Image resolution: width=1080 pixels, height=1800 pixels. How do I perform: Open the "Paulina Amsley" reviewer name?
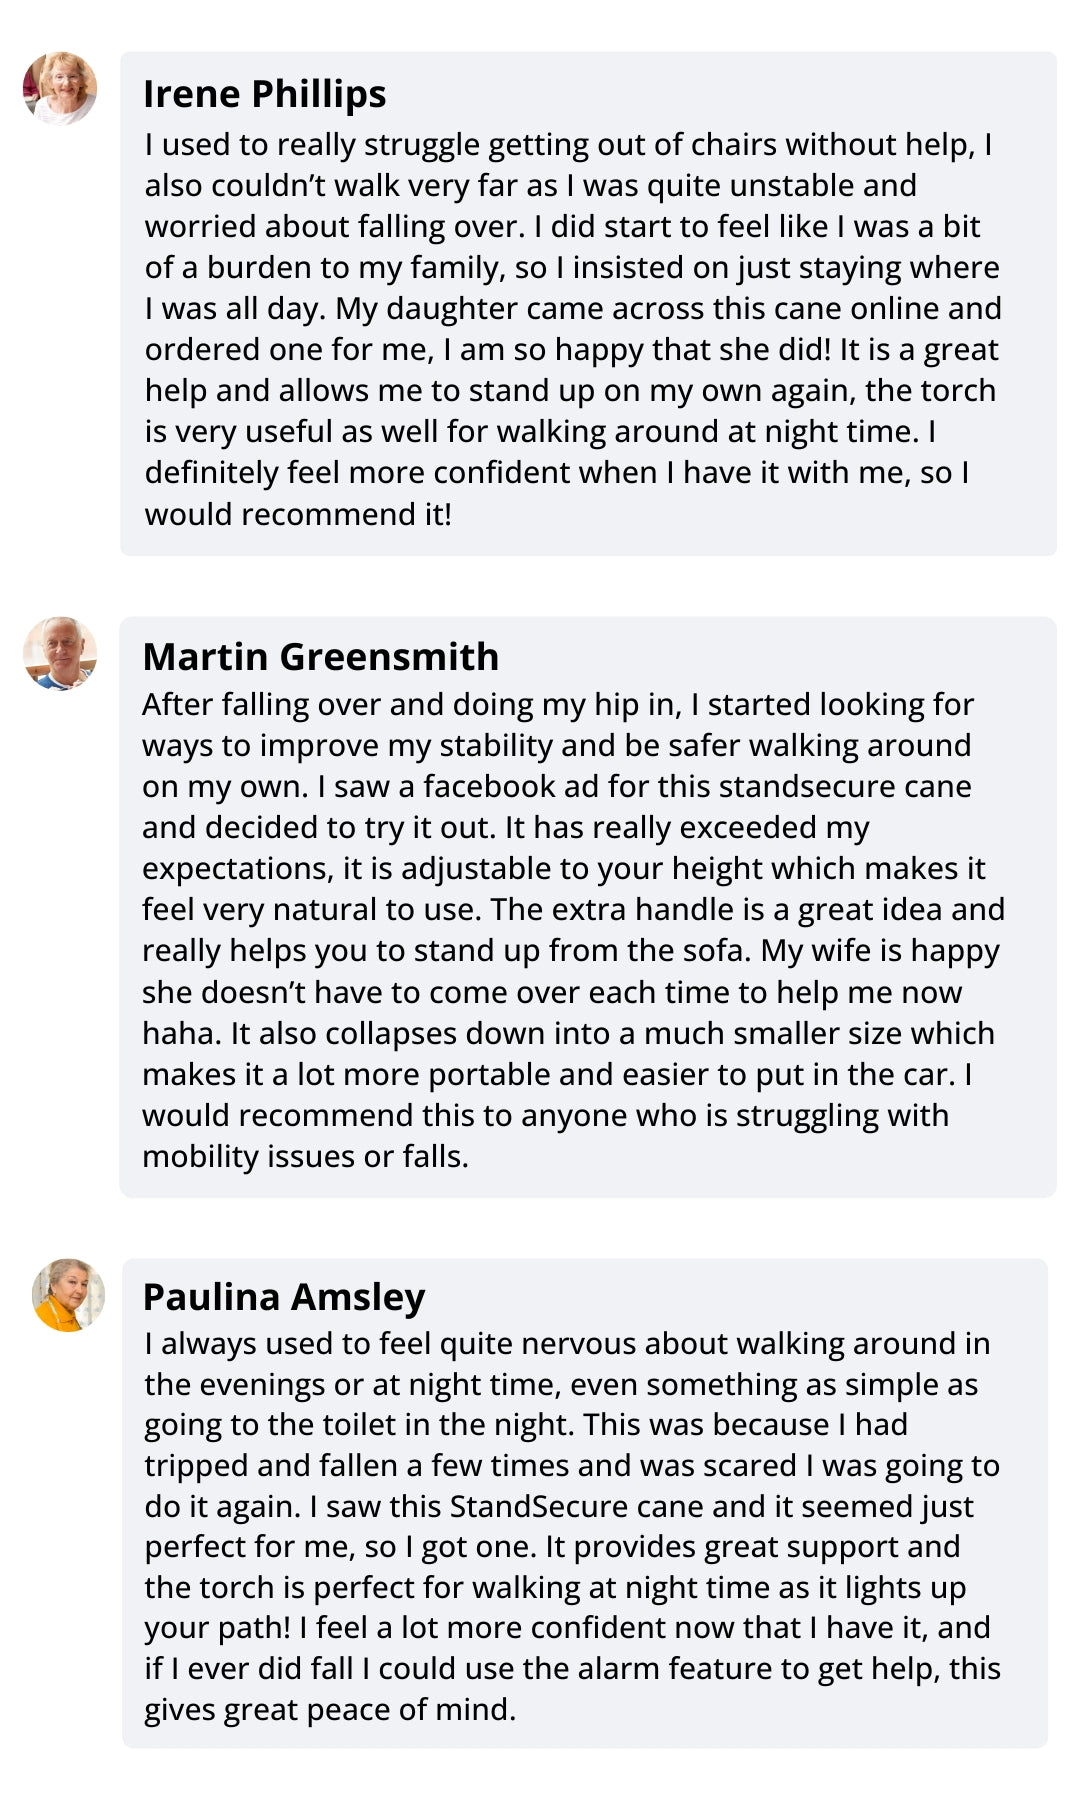pos(284,1297)
